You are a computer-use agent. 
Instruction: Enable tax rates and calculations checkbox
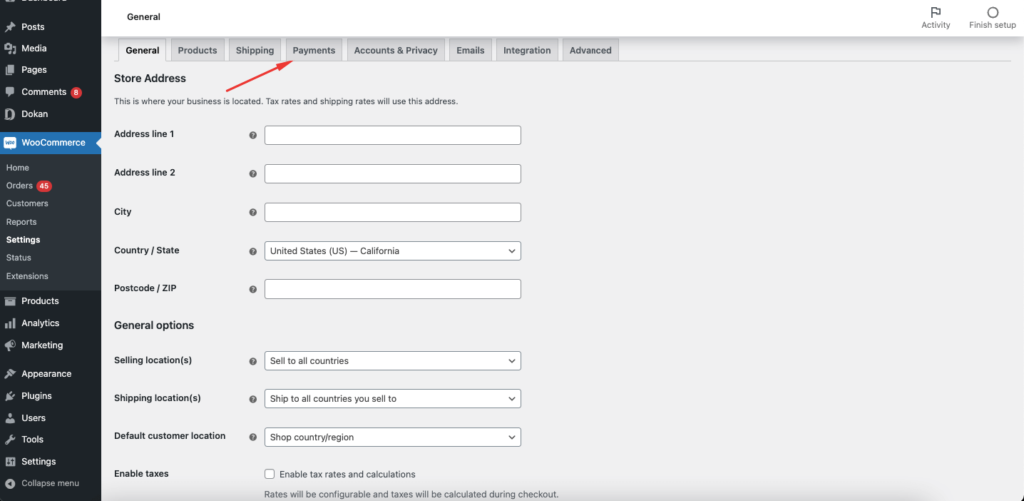(269, 474)
